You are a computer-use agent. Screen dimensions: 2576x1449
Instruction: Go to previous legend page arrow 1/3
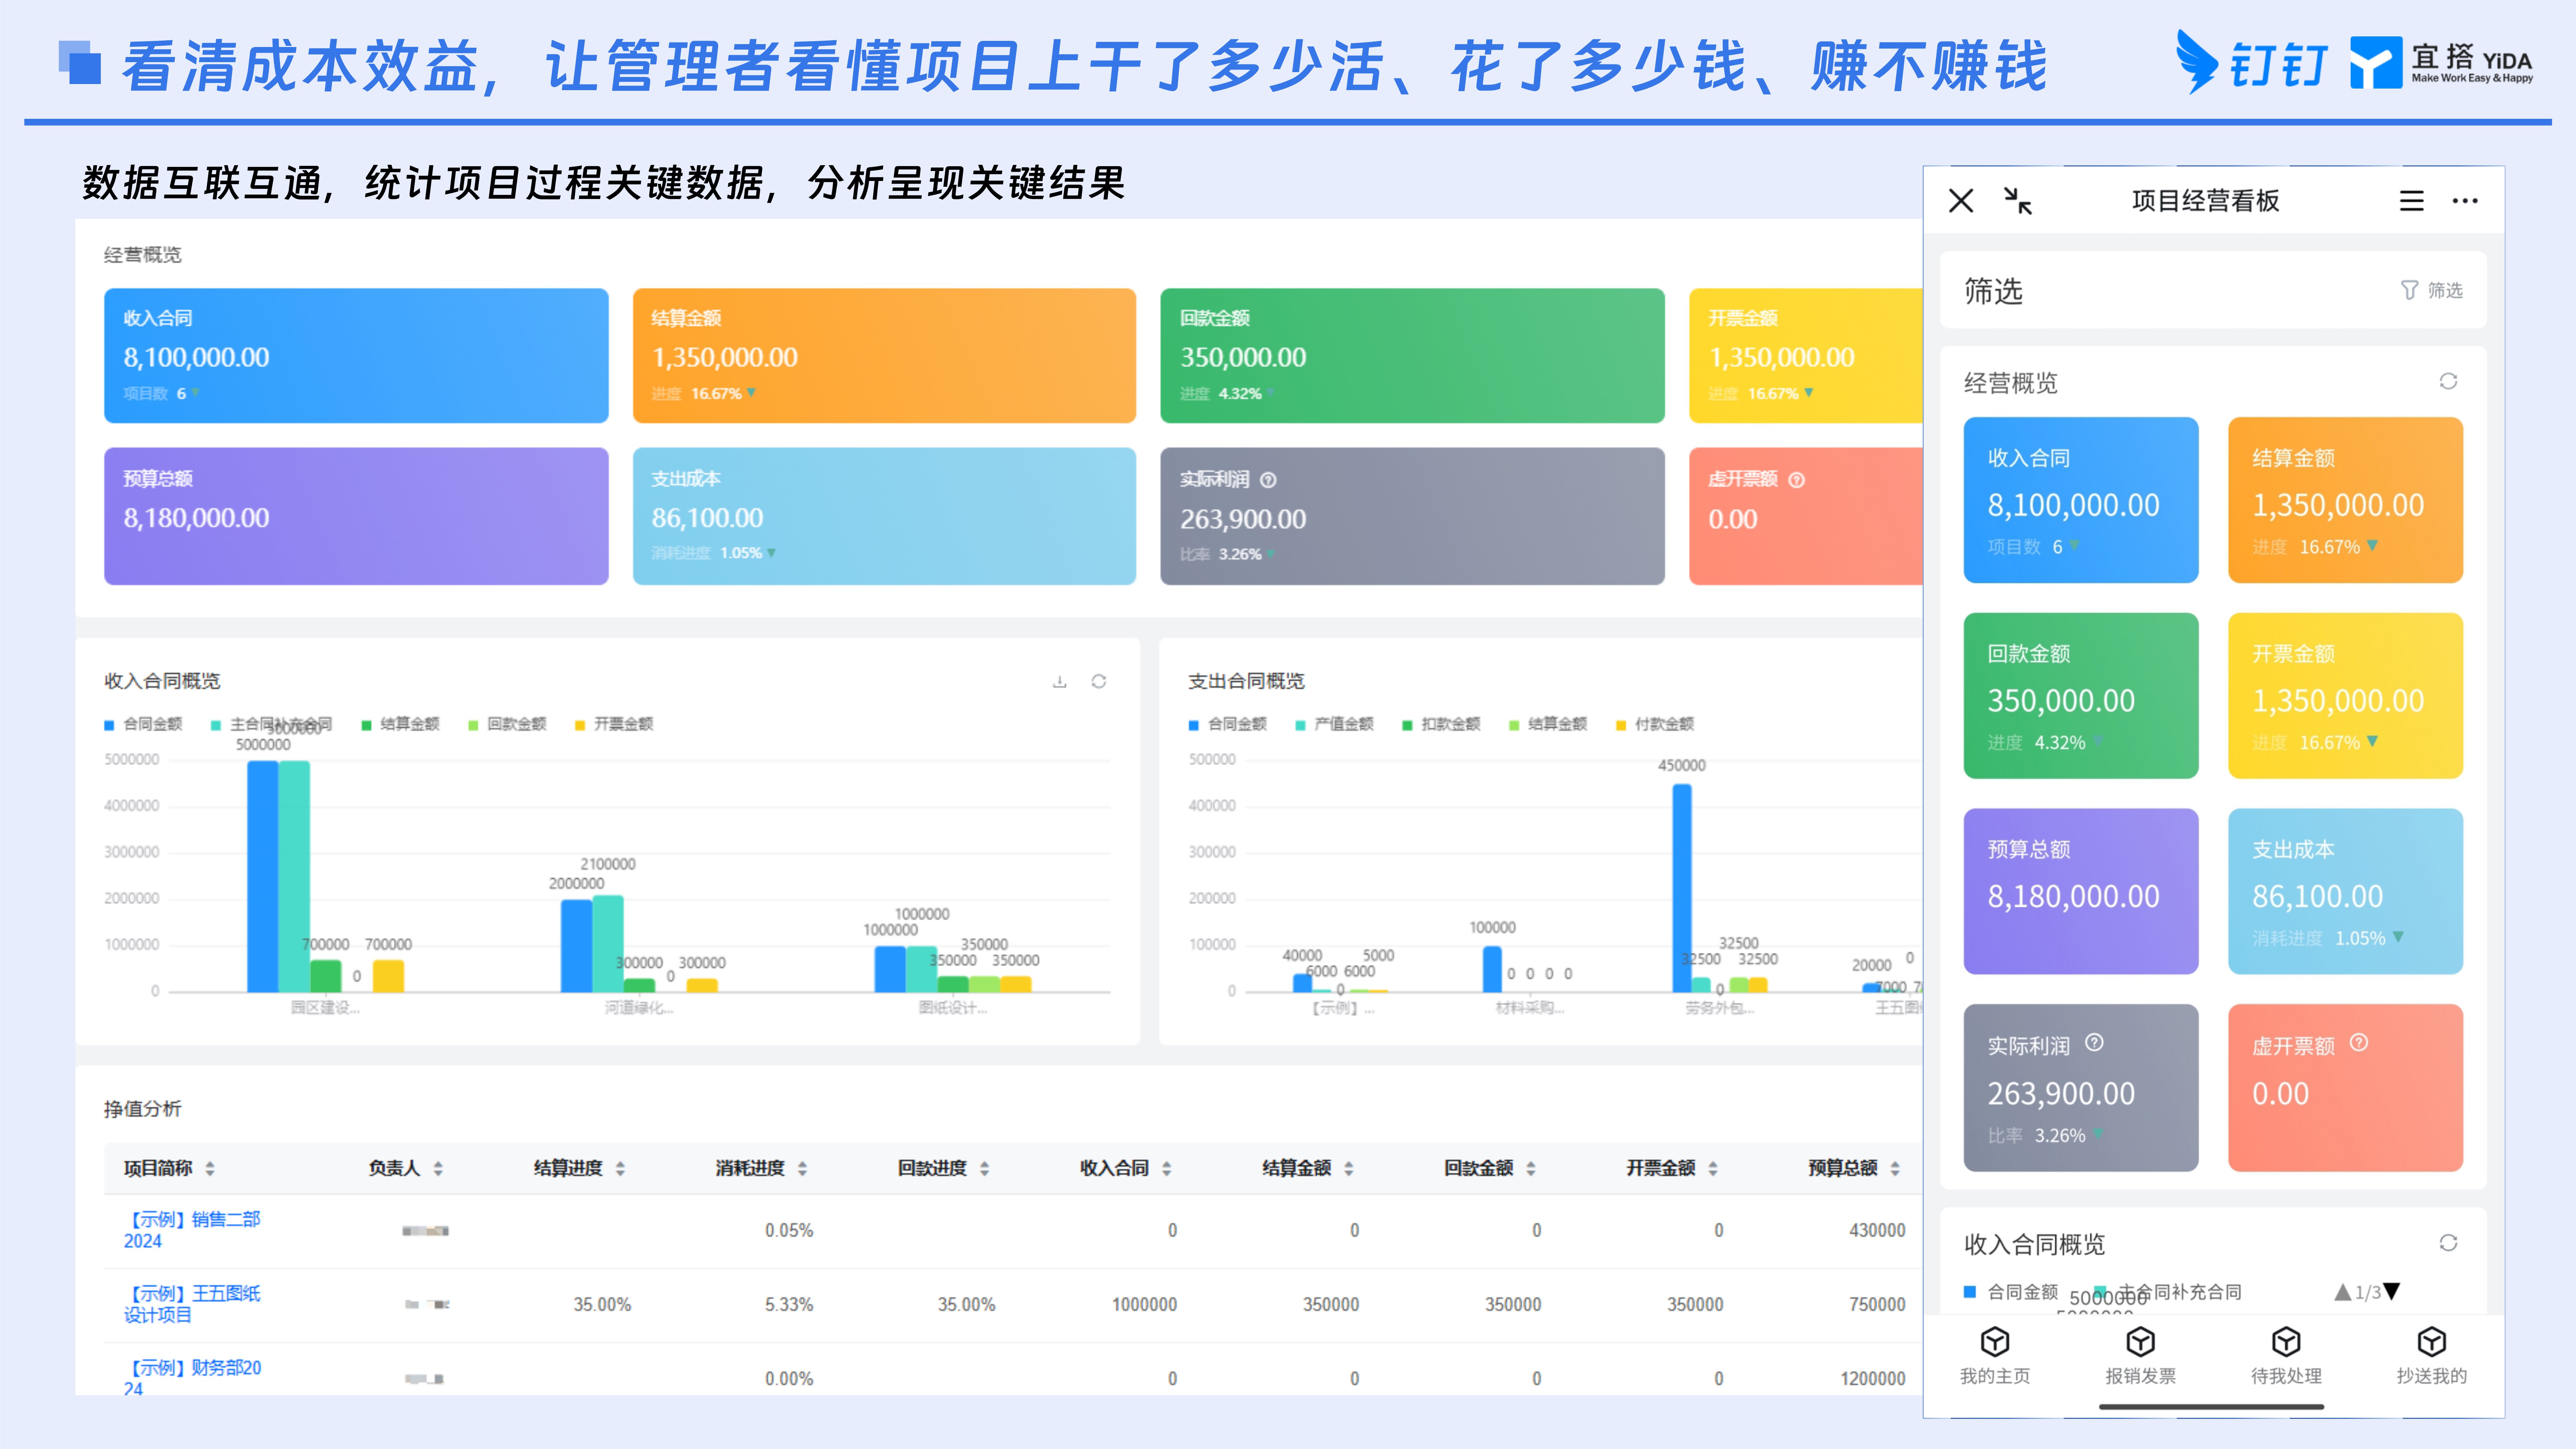(x=2343, y=1292)
